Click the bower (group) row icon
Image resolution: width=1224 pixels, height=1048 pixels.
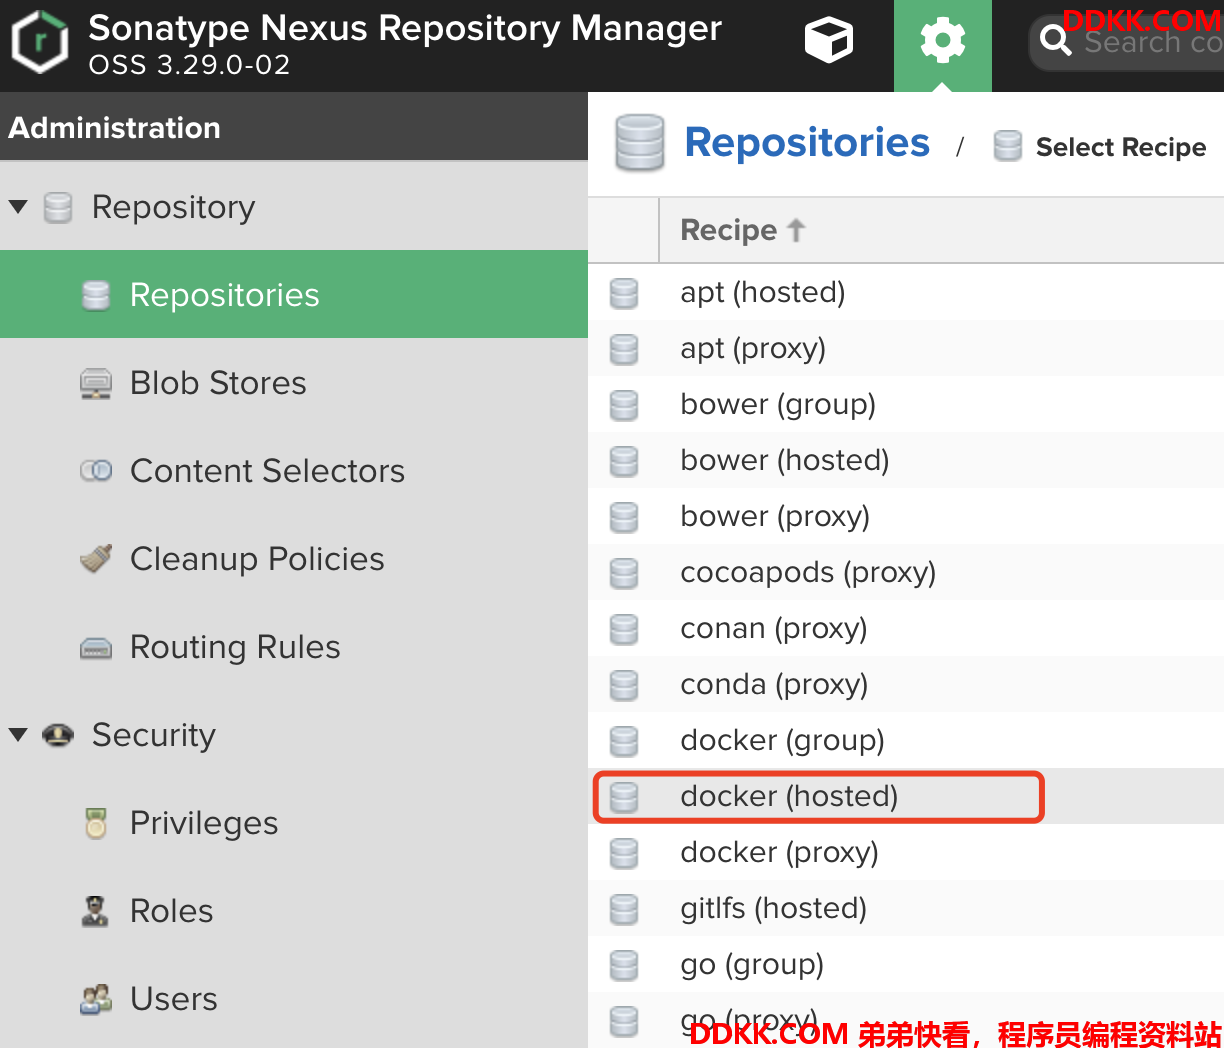624,405
